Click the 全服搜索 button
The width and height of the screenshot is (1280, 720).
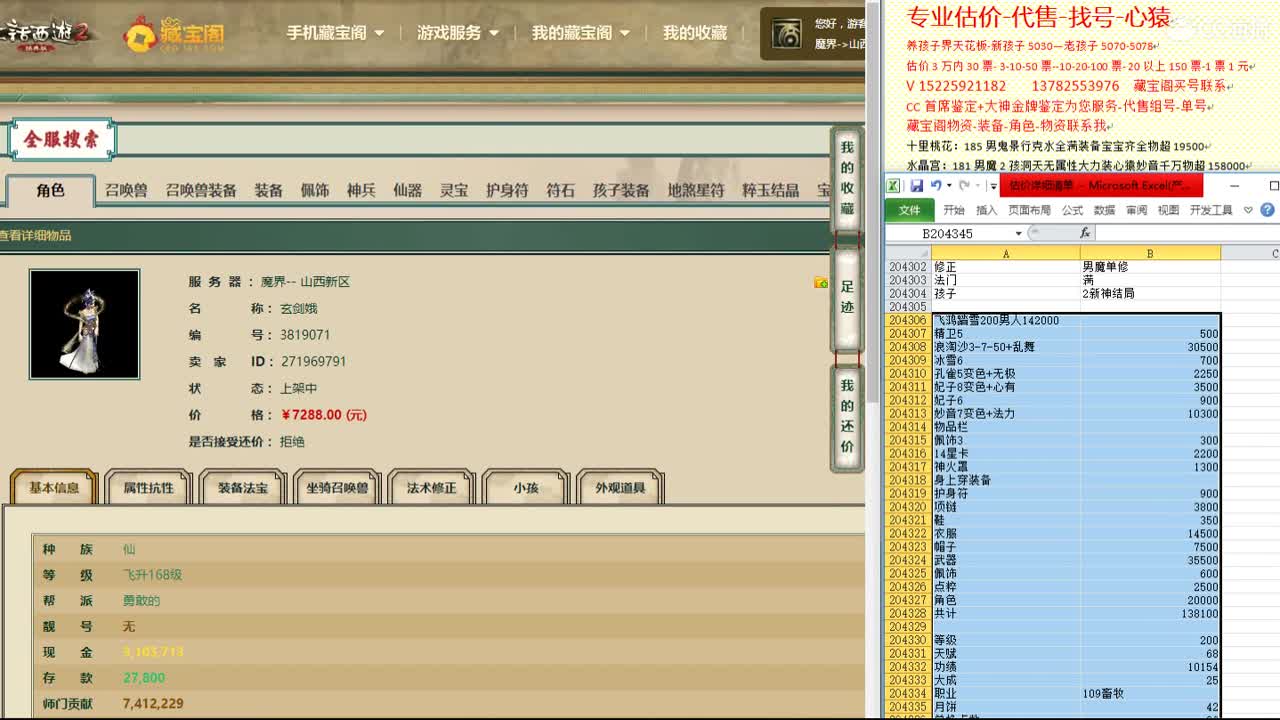point(62,139)
